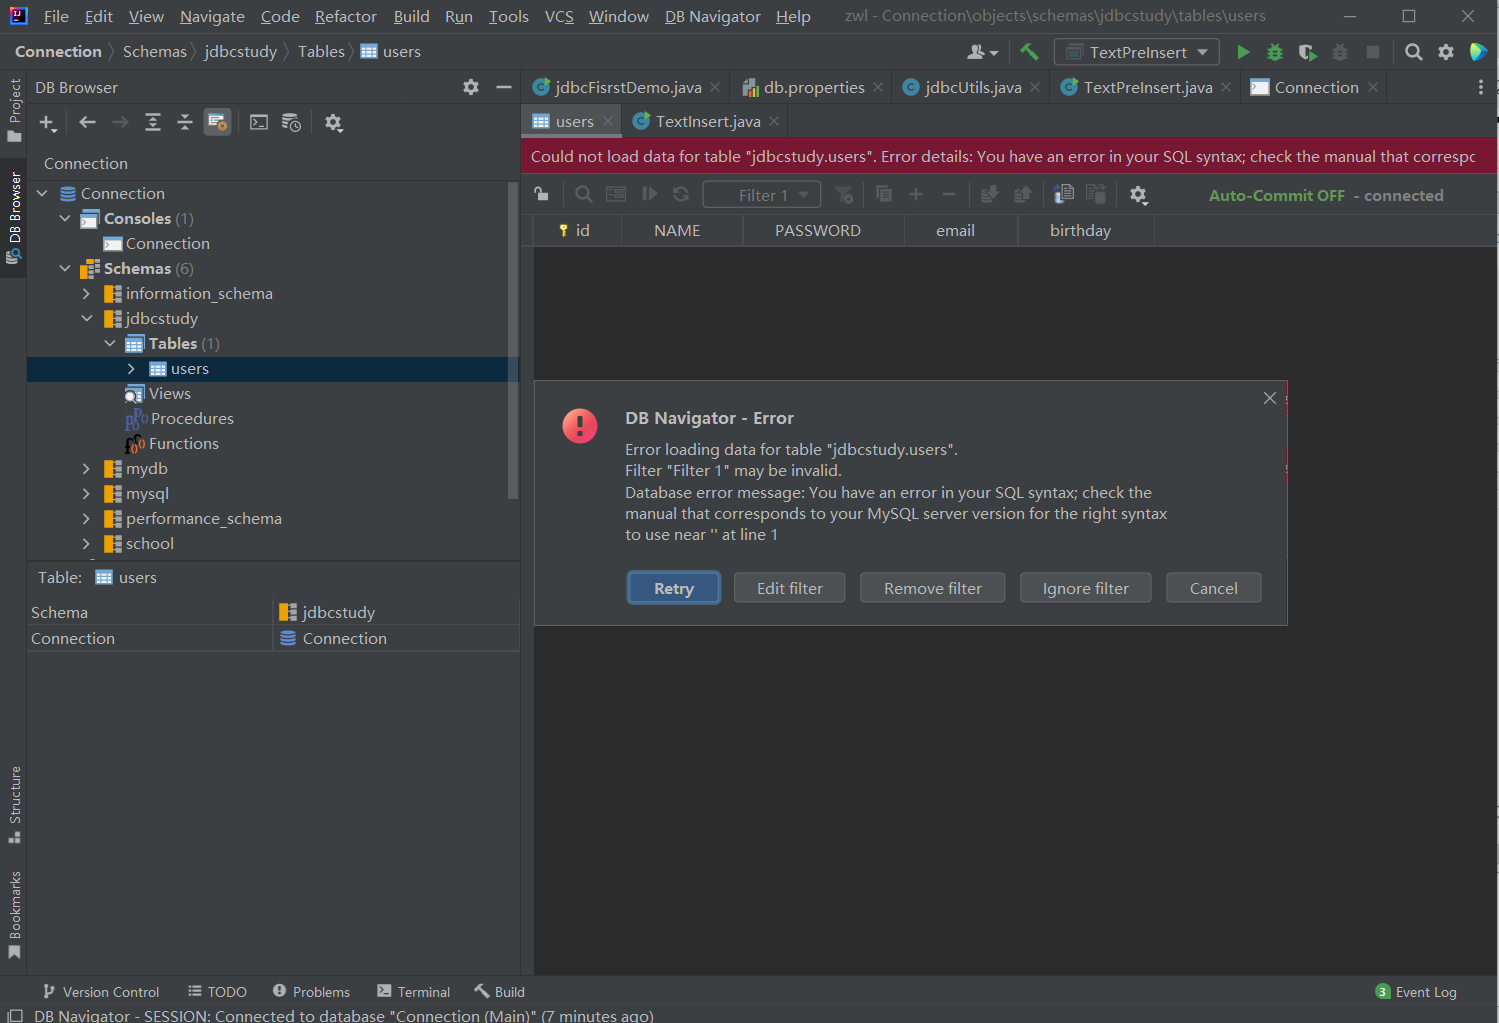Click the Run green play icon
1499x1023 pixels.
pyautogui.click(x=1243, y=52)
